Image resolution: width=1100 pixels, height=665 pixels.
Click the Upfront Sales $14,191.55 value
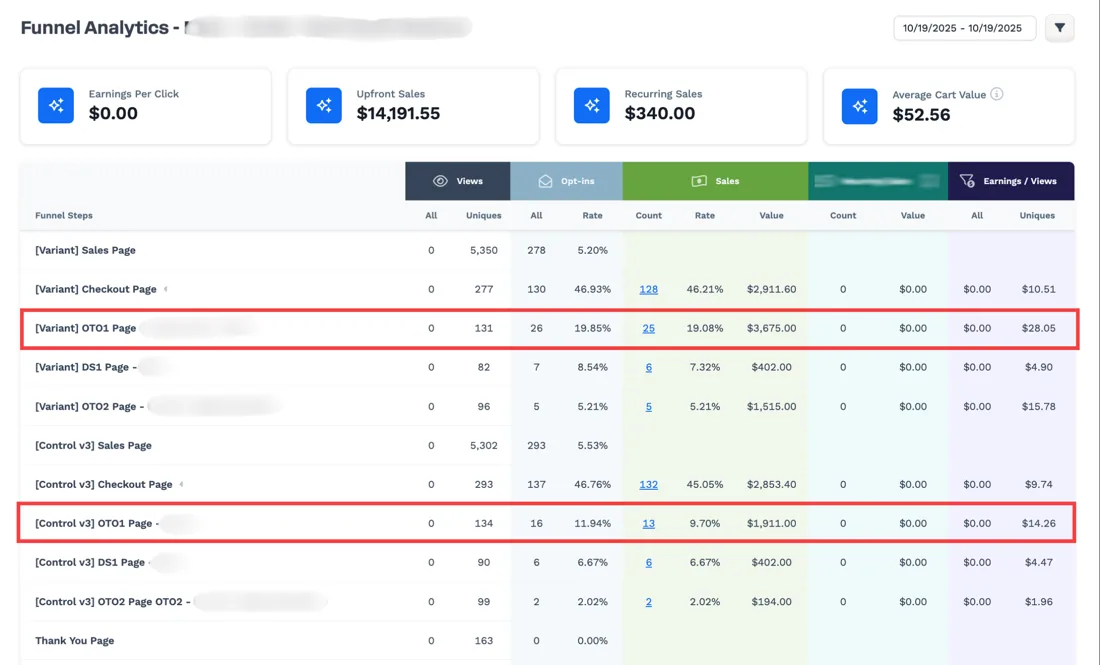(398, 114)
